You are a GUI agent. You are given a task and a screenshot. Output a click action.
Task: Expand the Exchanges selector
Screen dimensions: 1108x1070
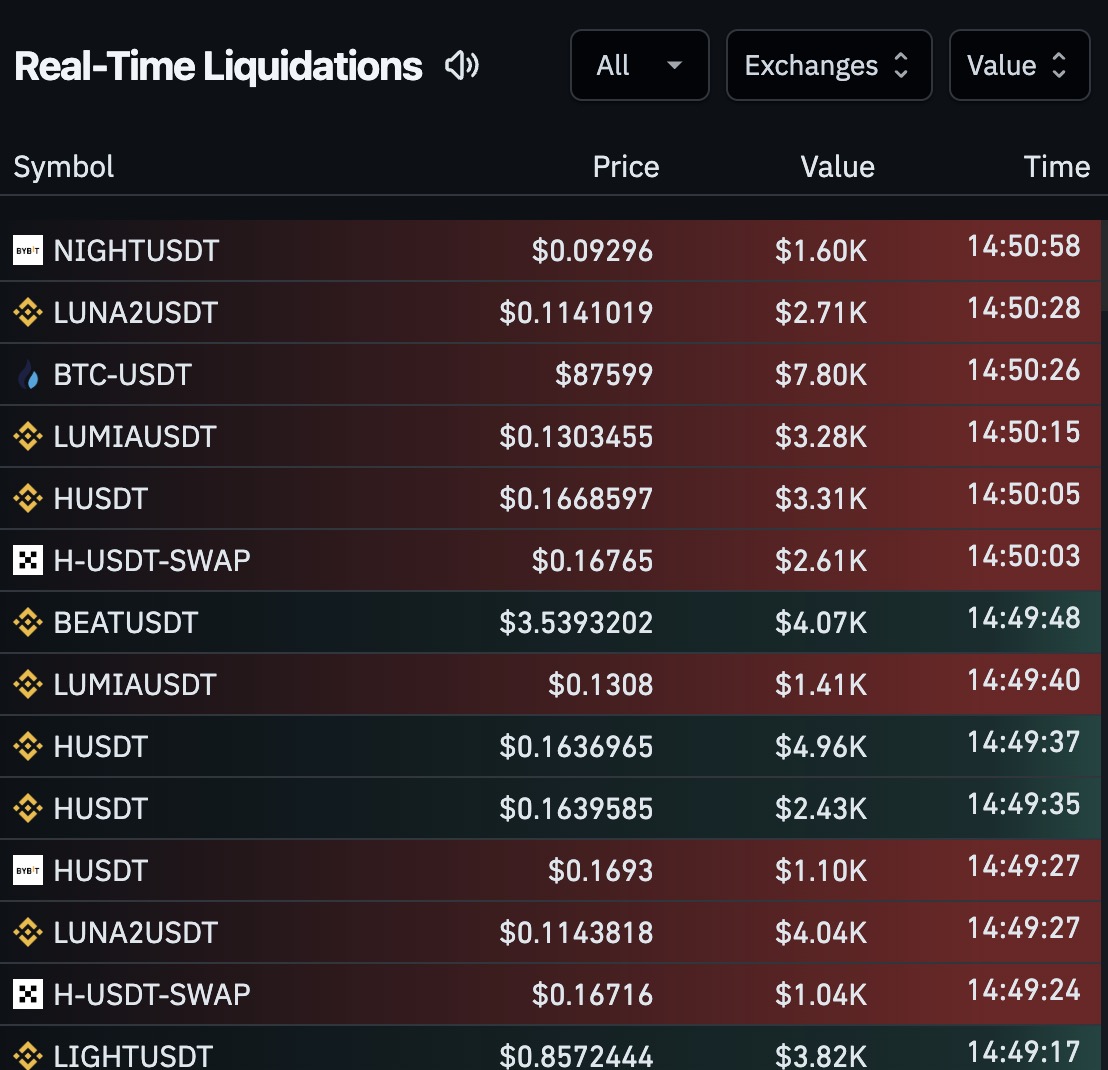pyautogui.click(x=828, y=66)
